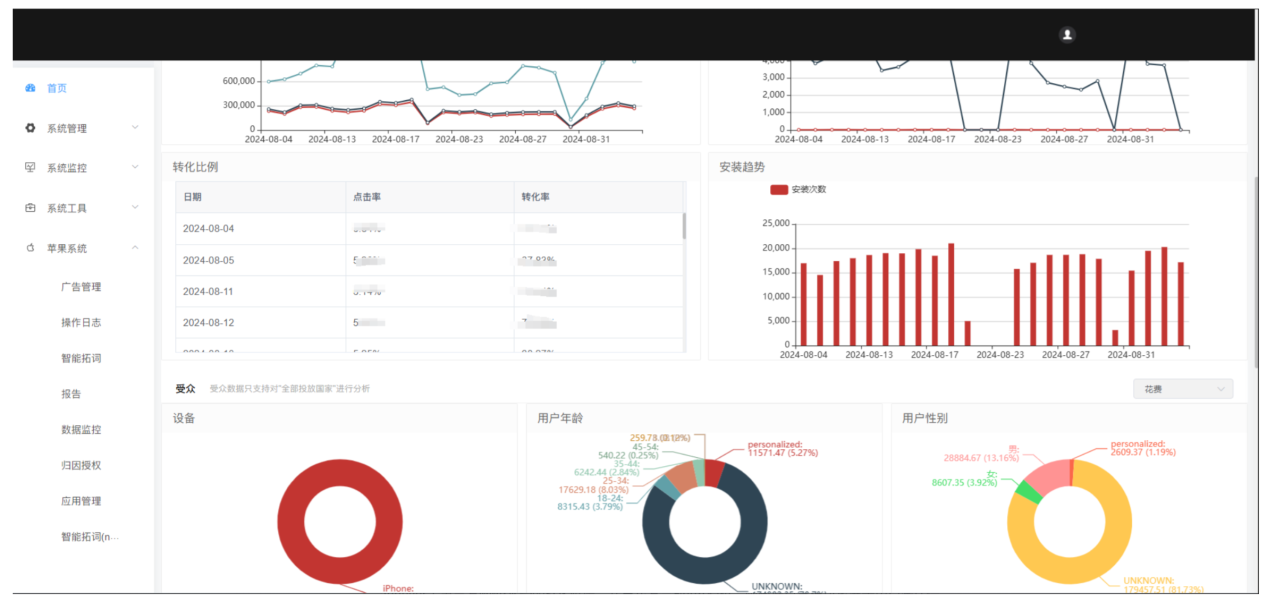Click the apple icon beside 苹果系统
Image resolution: width=1267 pixels, height=601 pixels.
pyautogui.click(x=30, y=248)
